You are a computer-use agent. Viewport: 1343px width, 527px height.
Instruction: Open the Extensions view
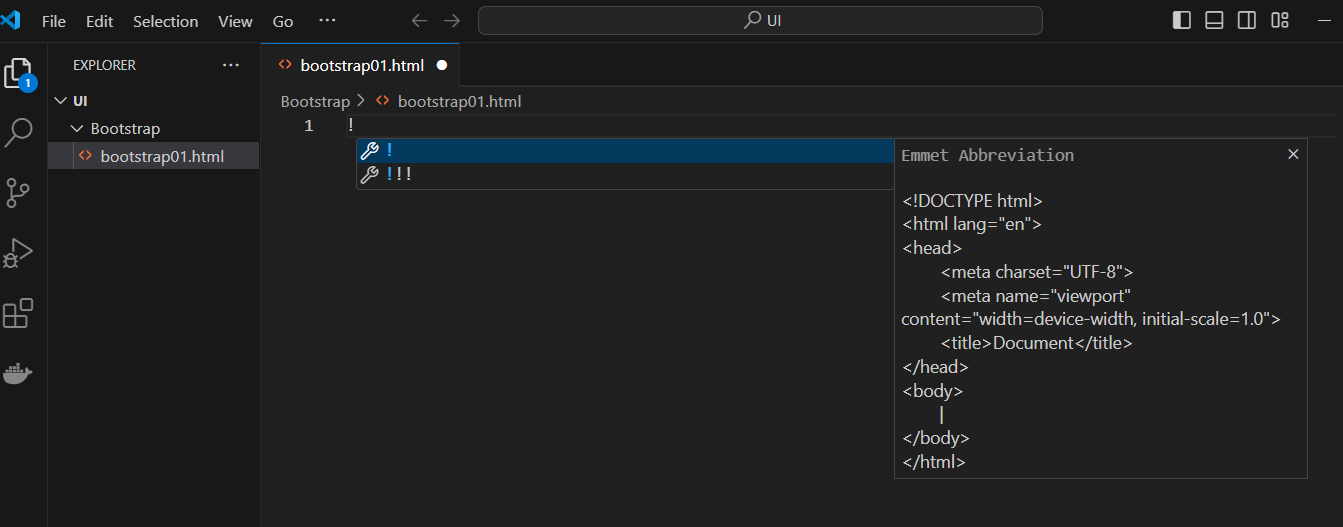19,313
